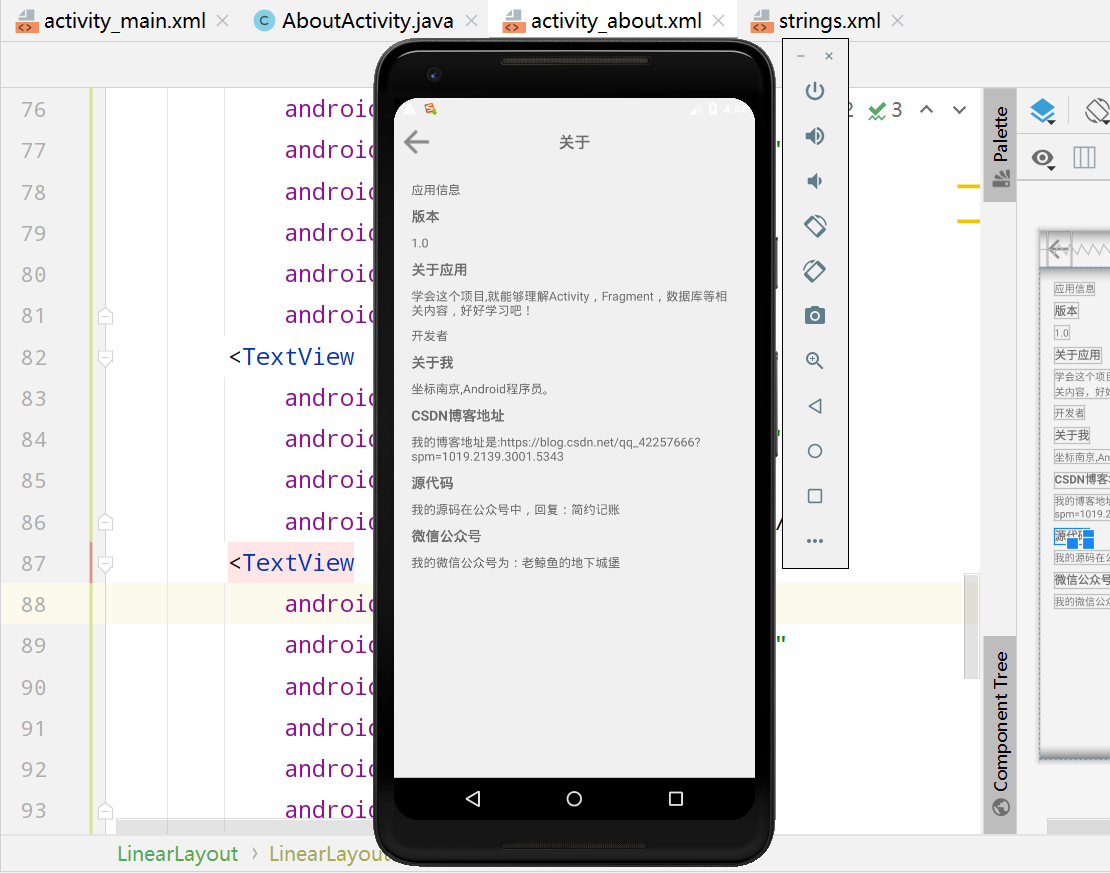Select the selected '源代码' view in design preview
The width and height of the screenshot is (1110, 873).
[x=1072, y=536]
